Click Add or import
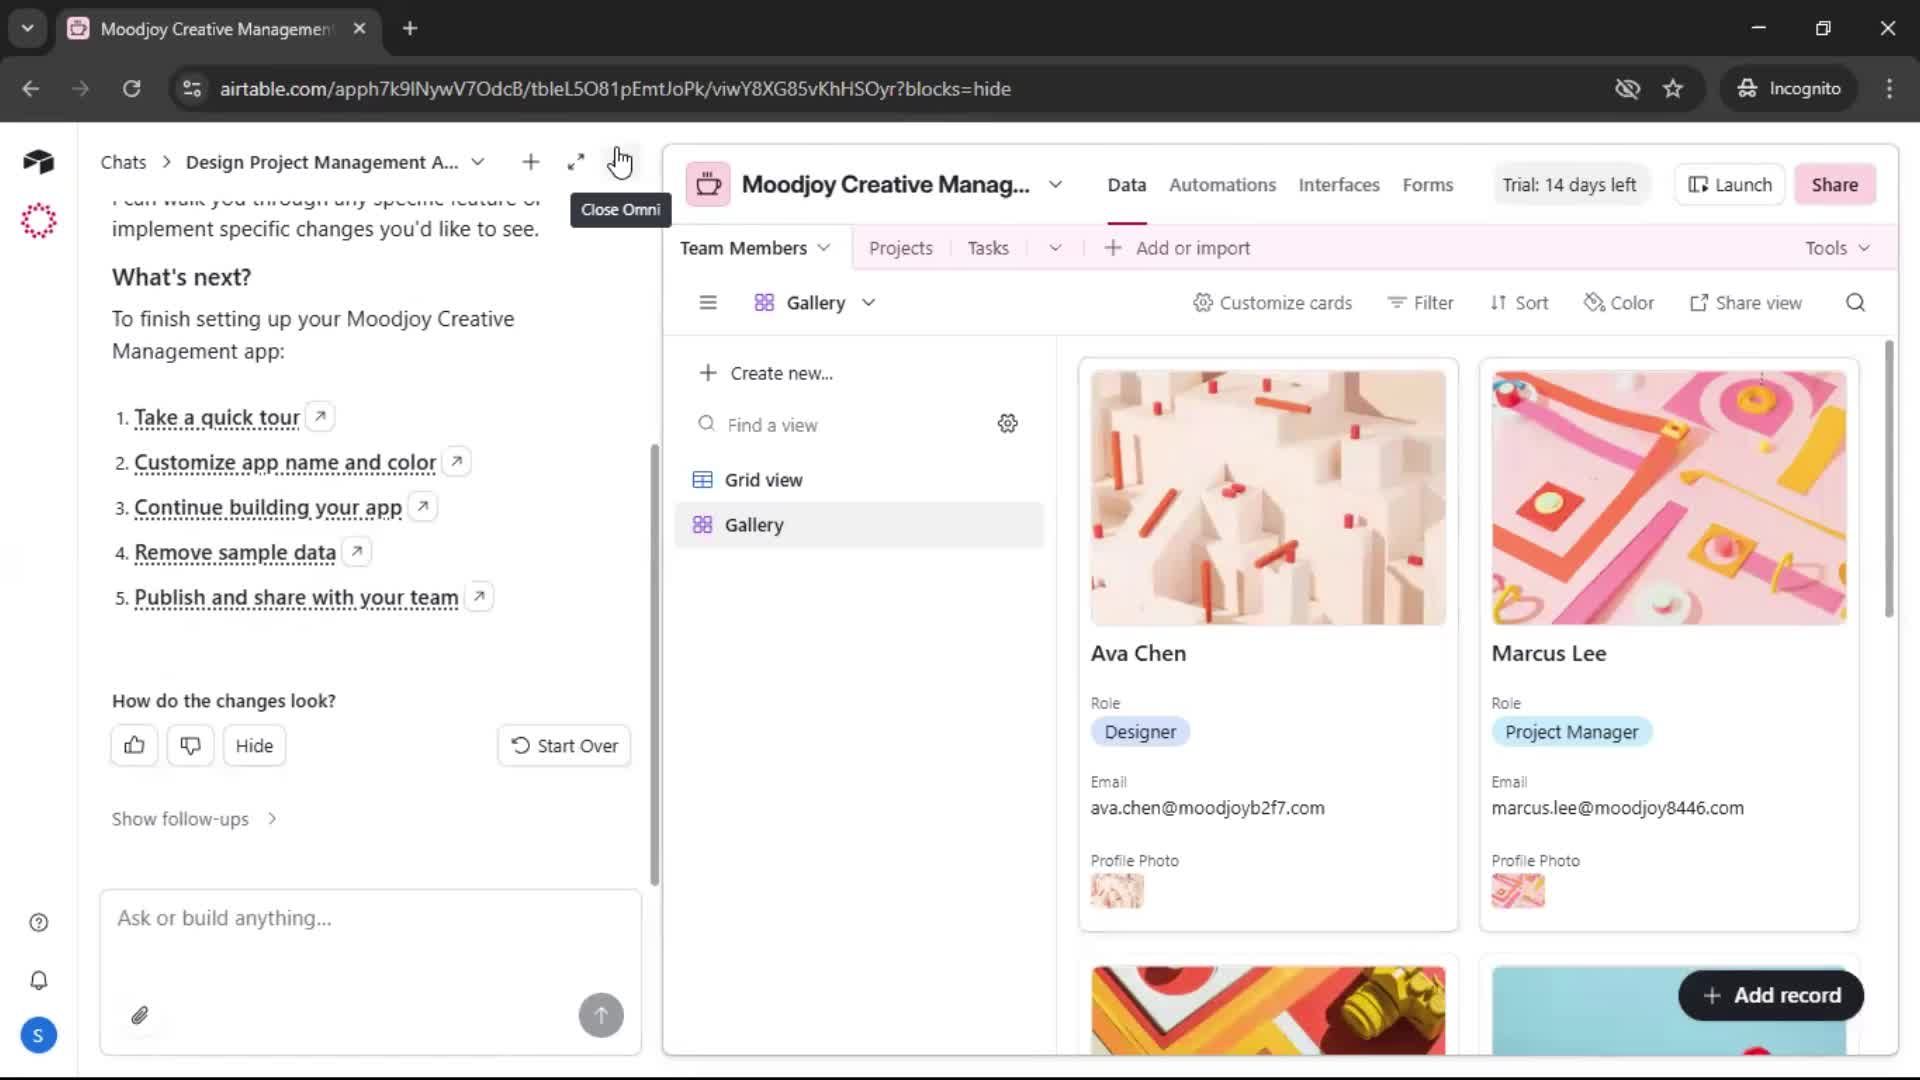The image size is (1920, 1080). pos(1177,248)
